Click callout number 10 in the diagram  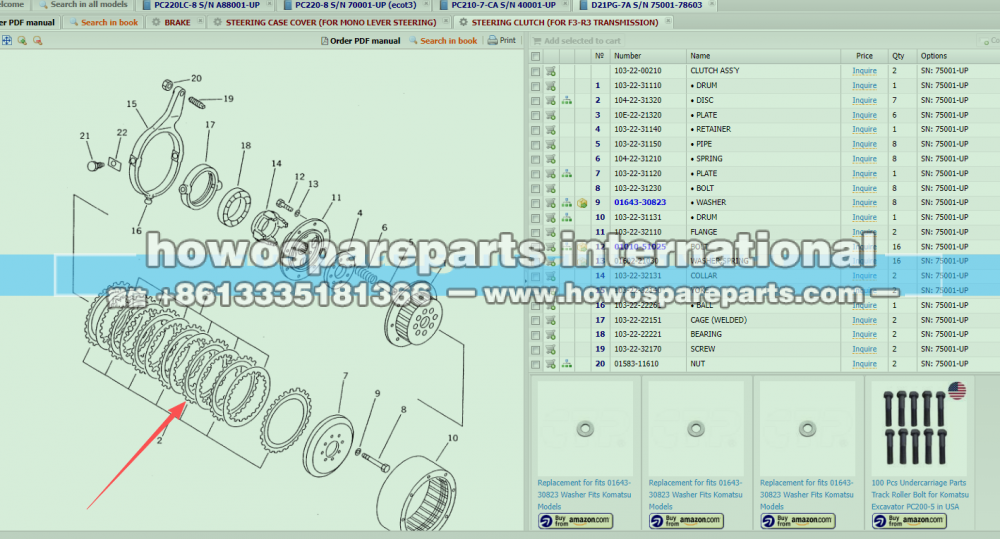click(x=453, y=438)
